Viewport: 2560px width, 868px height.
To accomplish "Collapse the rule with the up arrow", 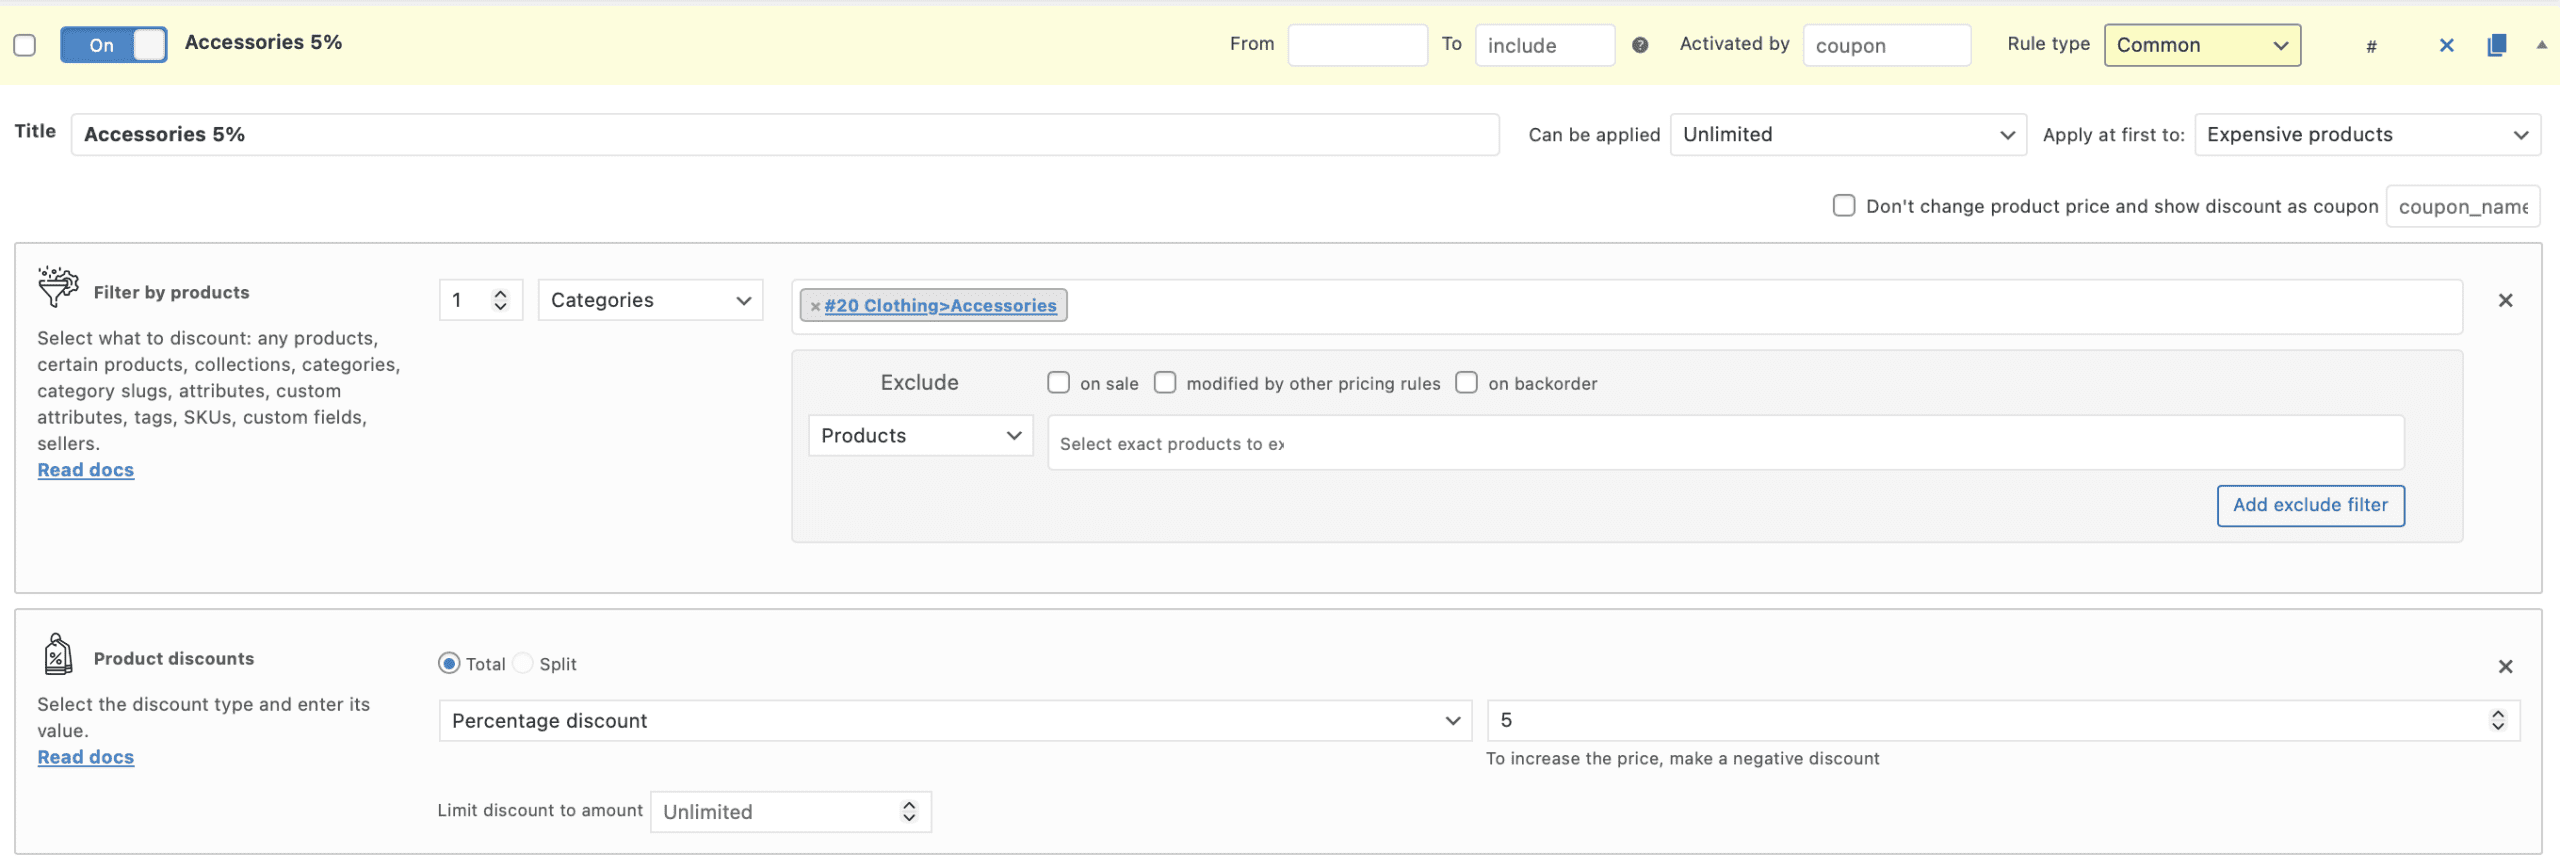I will [x=2541, y=45].
